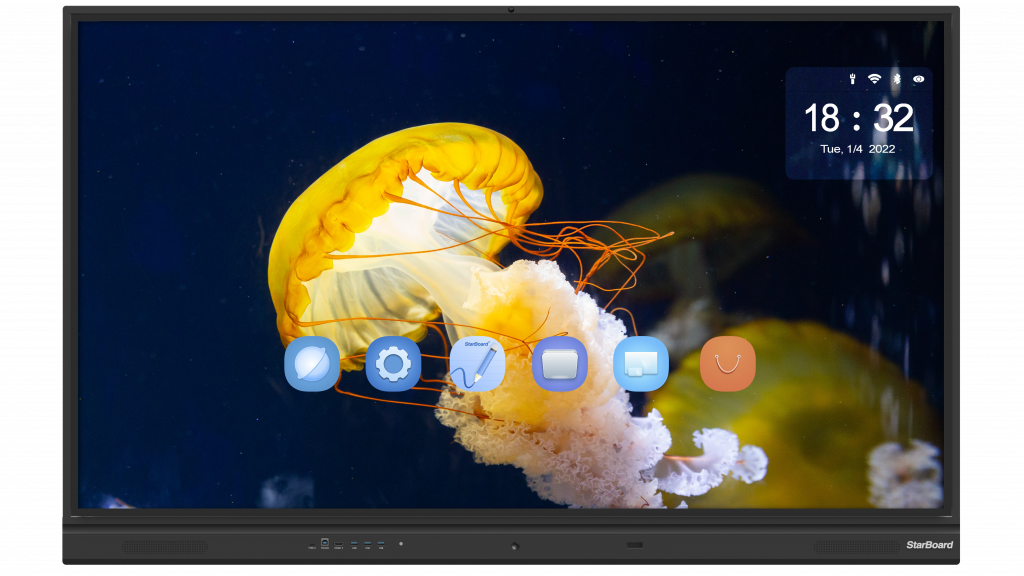This screenshot has height=576, width=1024.
Task: Click the camera at top of the display
Action: click(x=511, y=10)
